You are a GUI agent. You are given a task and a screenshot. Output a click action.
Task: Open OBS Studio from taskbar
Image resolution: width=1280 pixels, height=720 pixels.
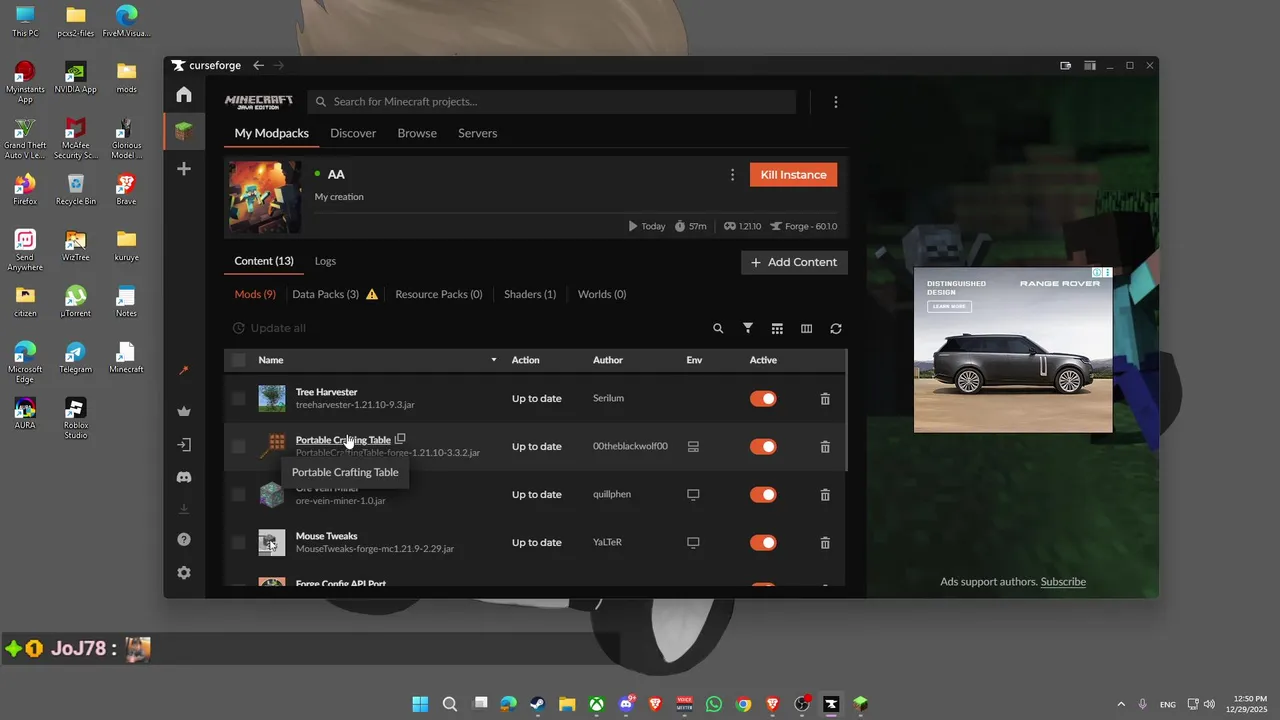point(802,704)
